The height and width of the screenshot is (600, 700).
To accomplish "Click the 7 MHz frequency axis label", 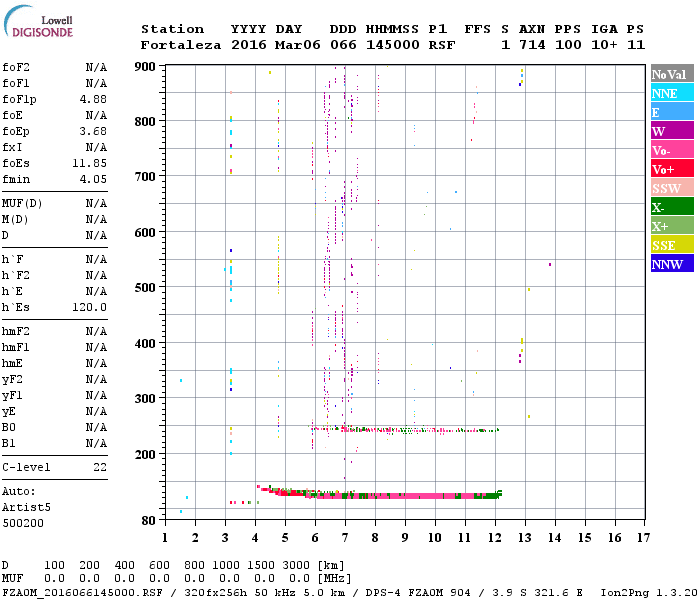I will pyautogui.click(x=345, y=538).
